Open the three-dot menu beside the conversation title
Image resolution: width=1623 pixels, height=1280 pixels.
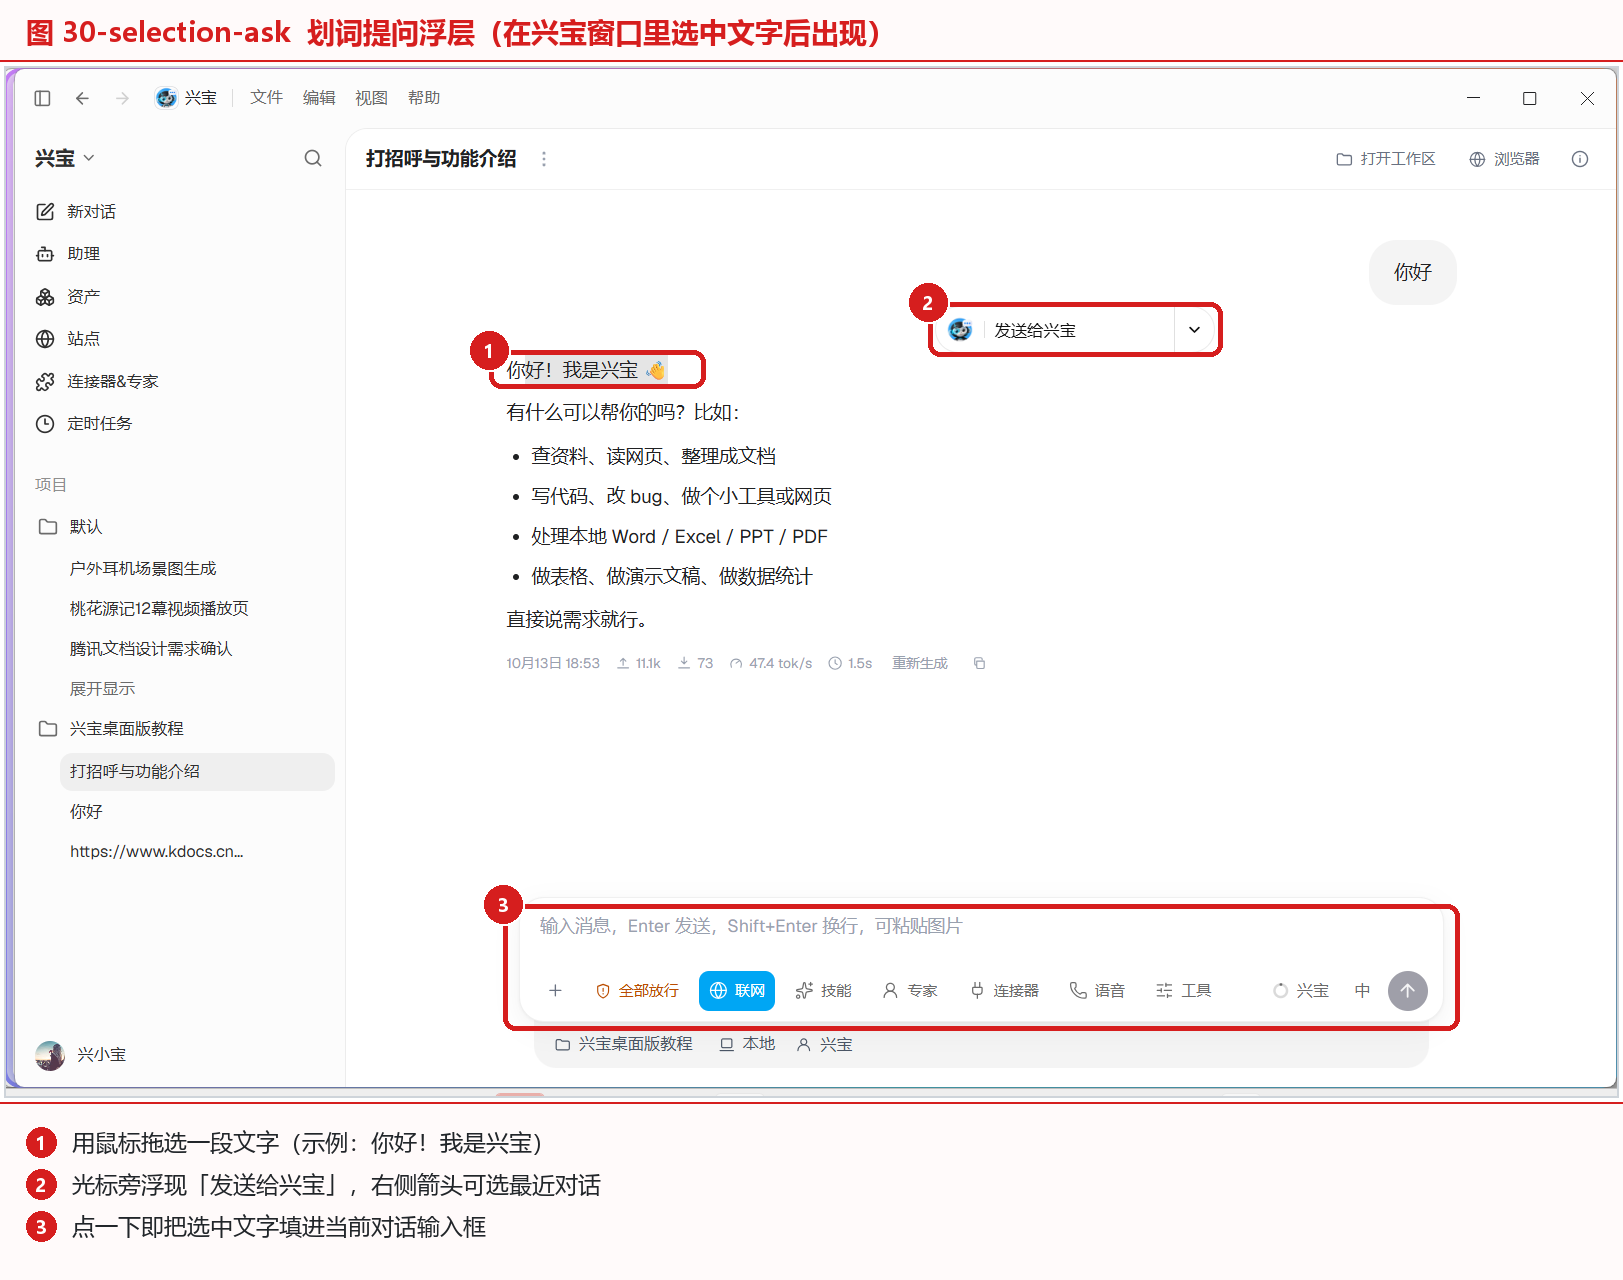tap(544, 159)
